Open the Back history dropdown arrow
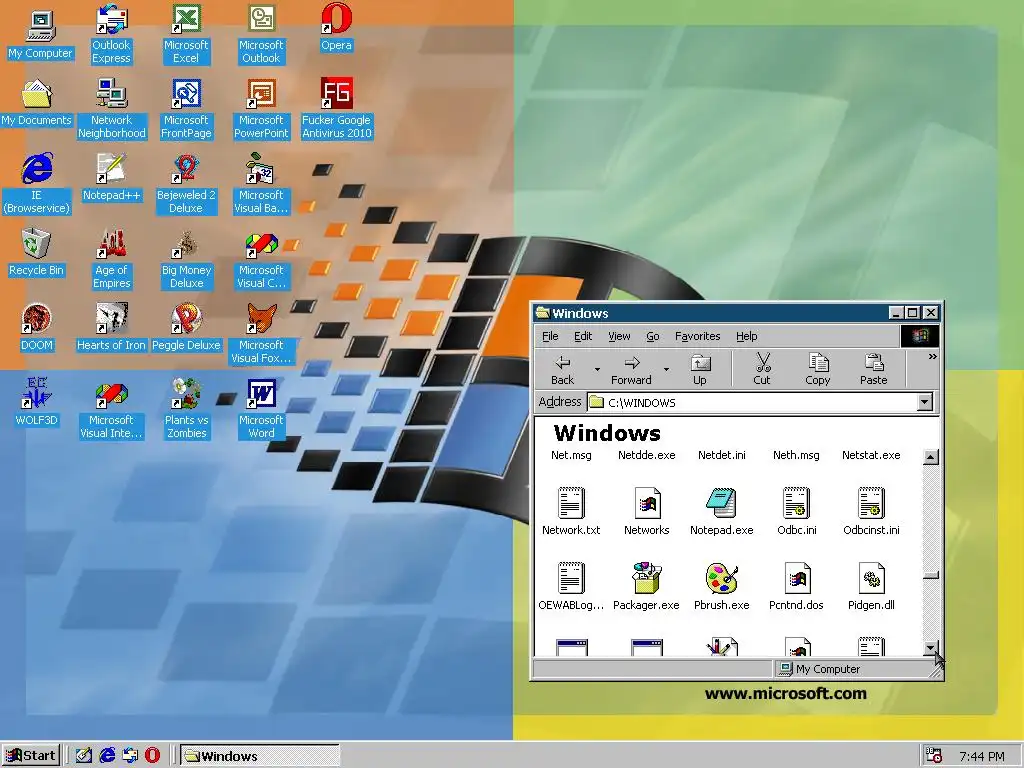Viewport: 1024px width, 768px height. (597, 370)
